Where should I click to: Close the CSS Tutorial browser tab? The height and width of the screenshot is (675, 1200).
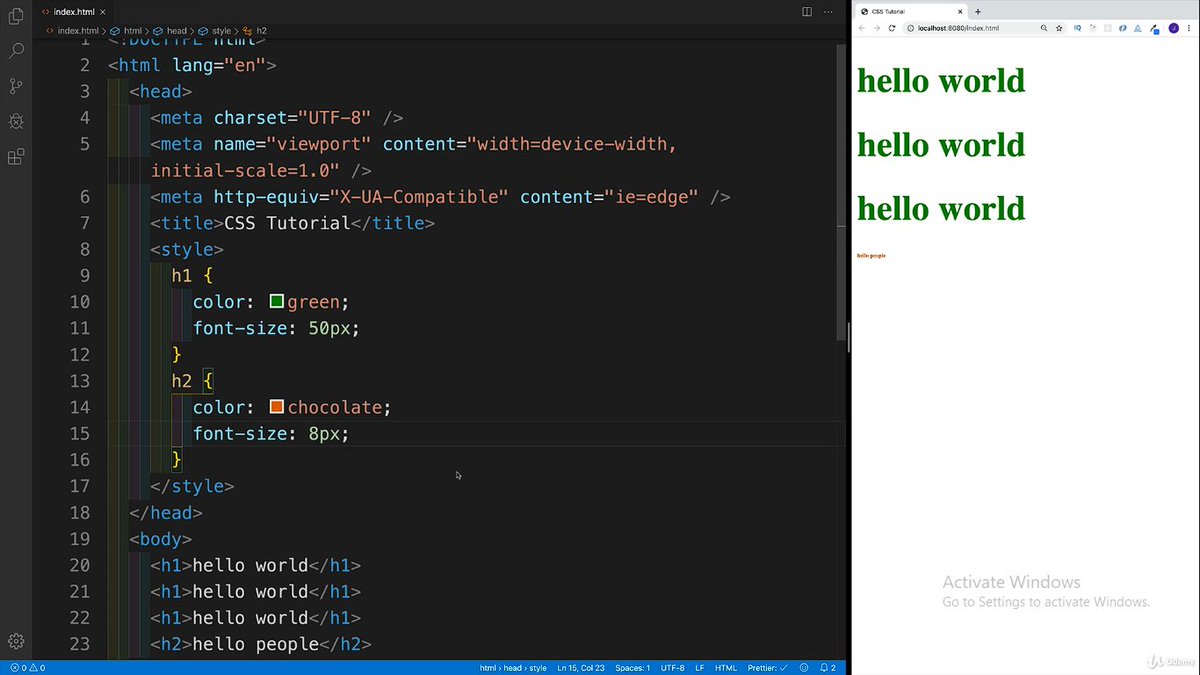coord(962,11)
